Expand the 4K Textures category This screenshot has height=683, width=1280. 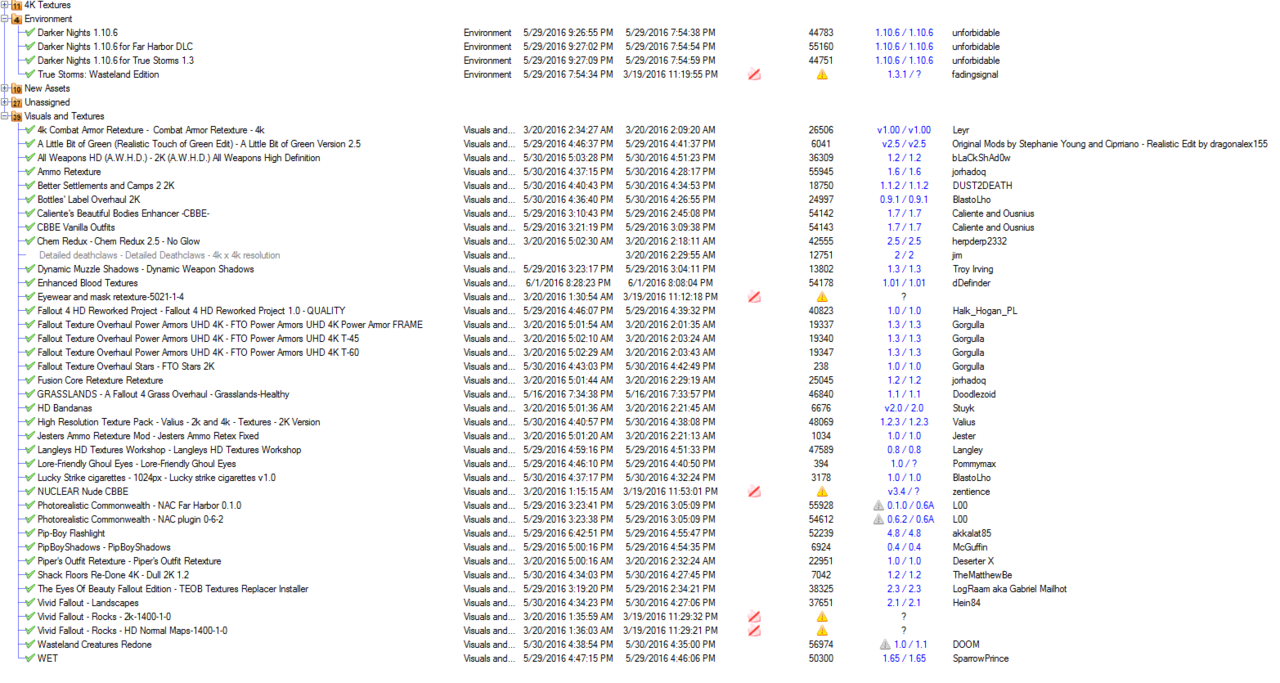pyautogui.click(x=5, y=5)
